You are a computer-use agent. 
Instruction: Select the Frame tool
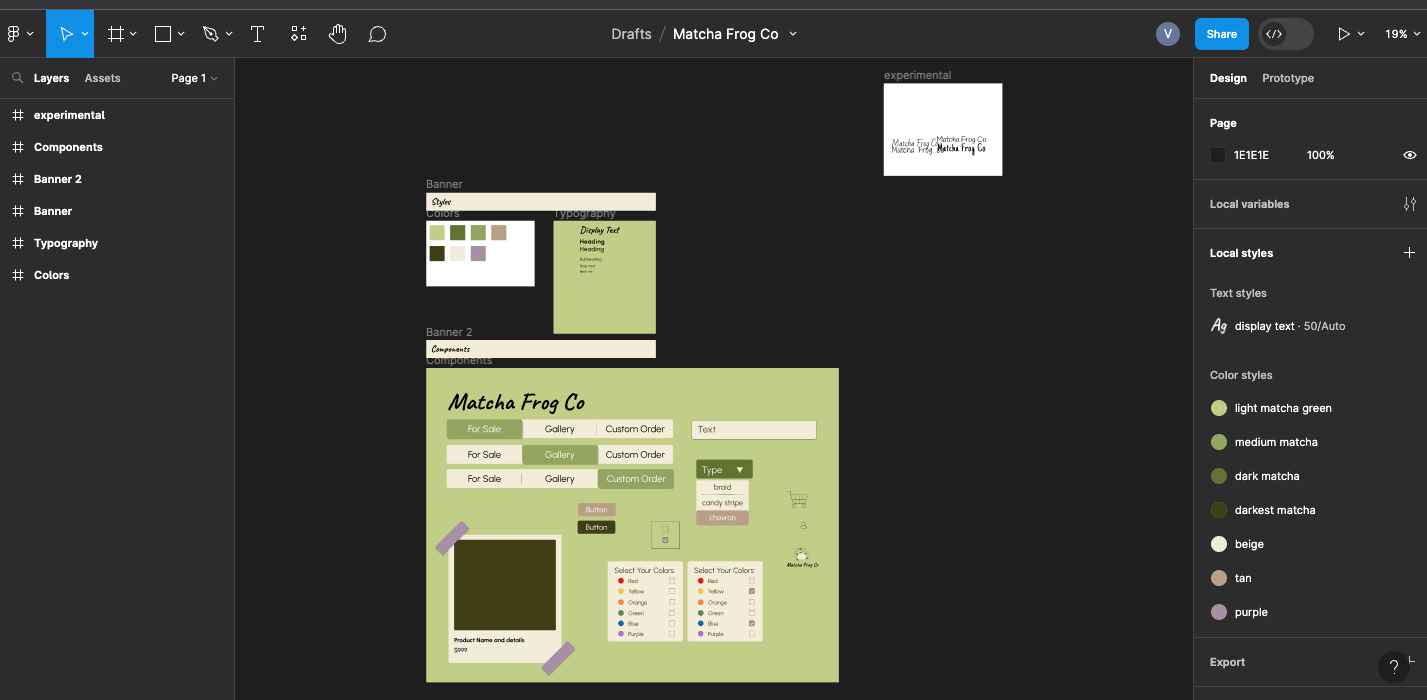point(116,34)
